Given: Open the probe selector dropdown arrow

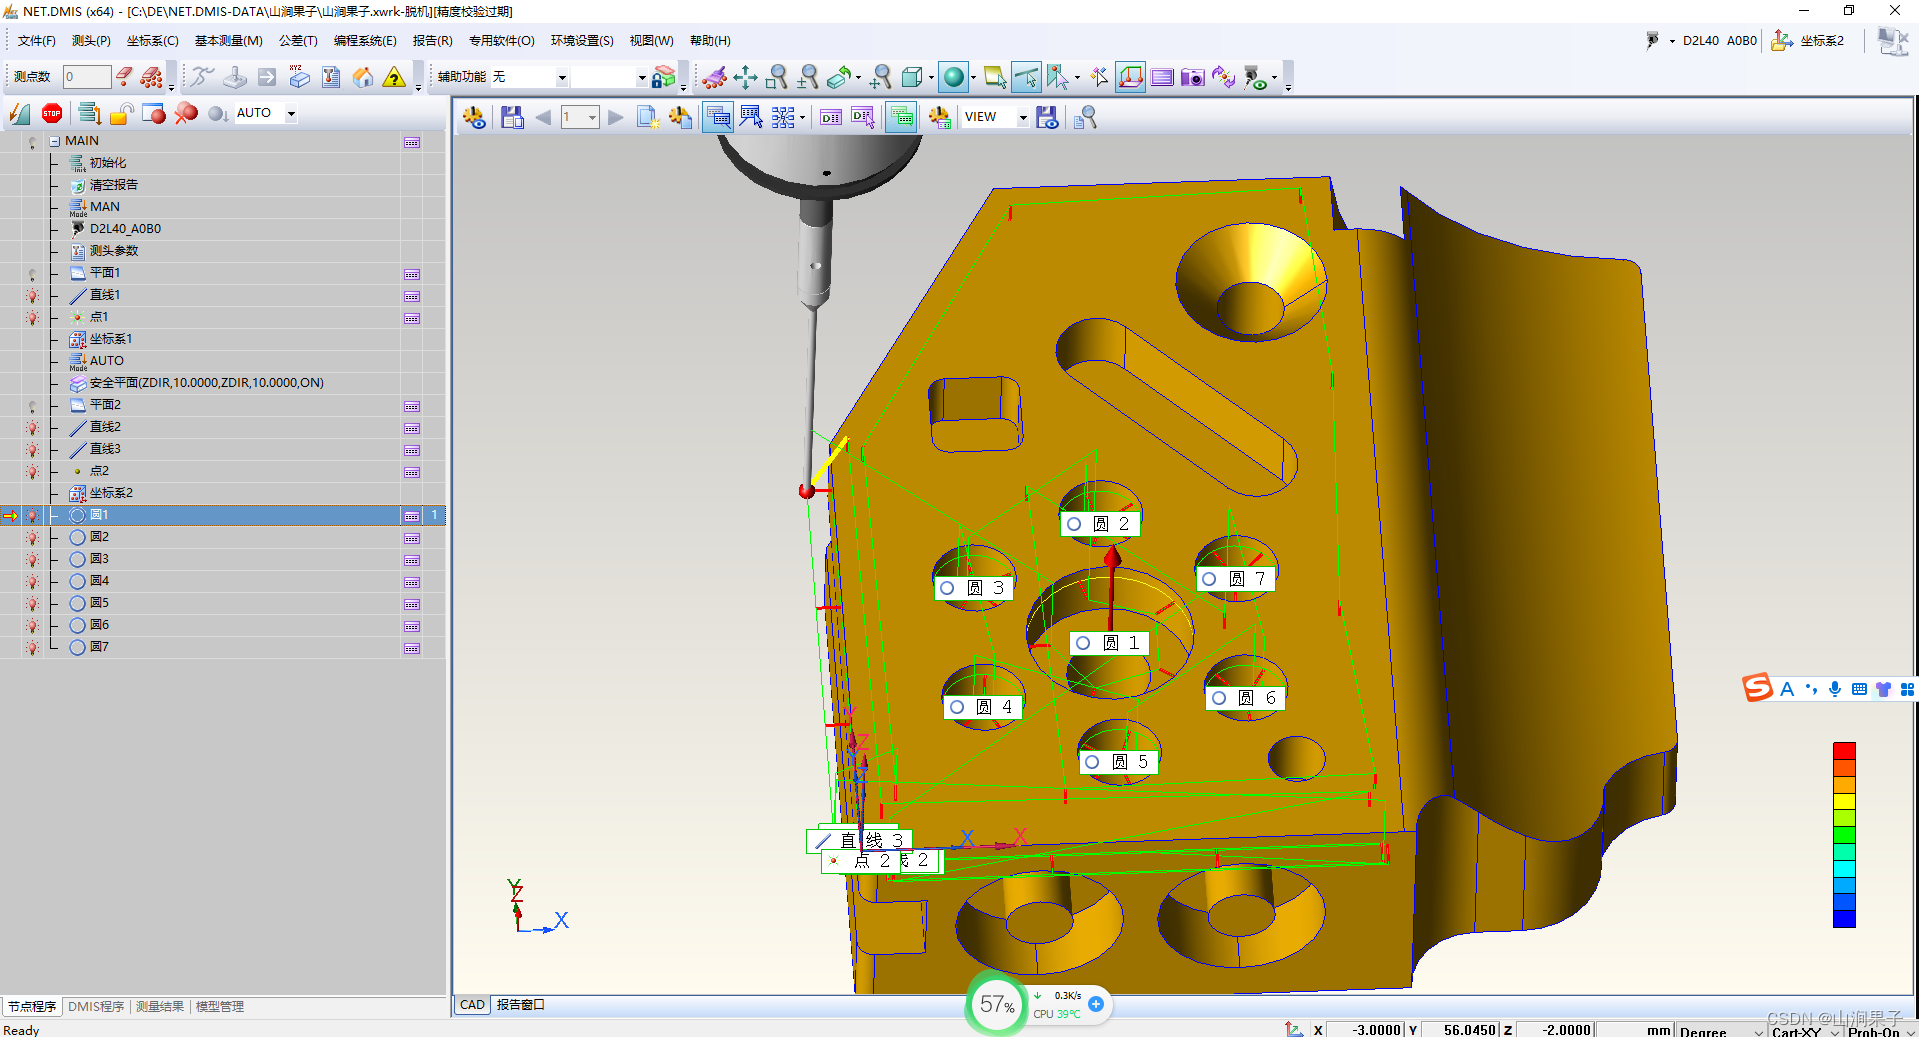Looking at the screenshot, I should tap(1672, 41).
